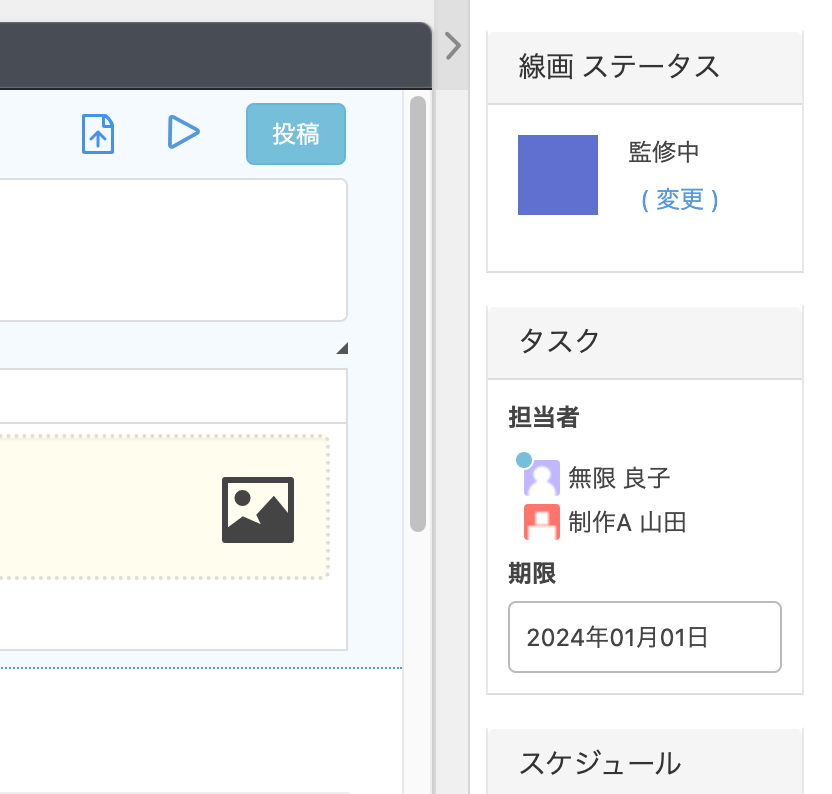Click the blue online dot on avatar

(x=524, y=460)
